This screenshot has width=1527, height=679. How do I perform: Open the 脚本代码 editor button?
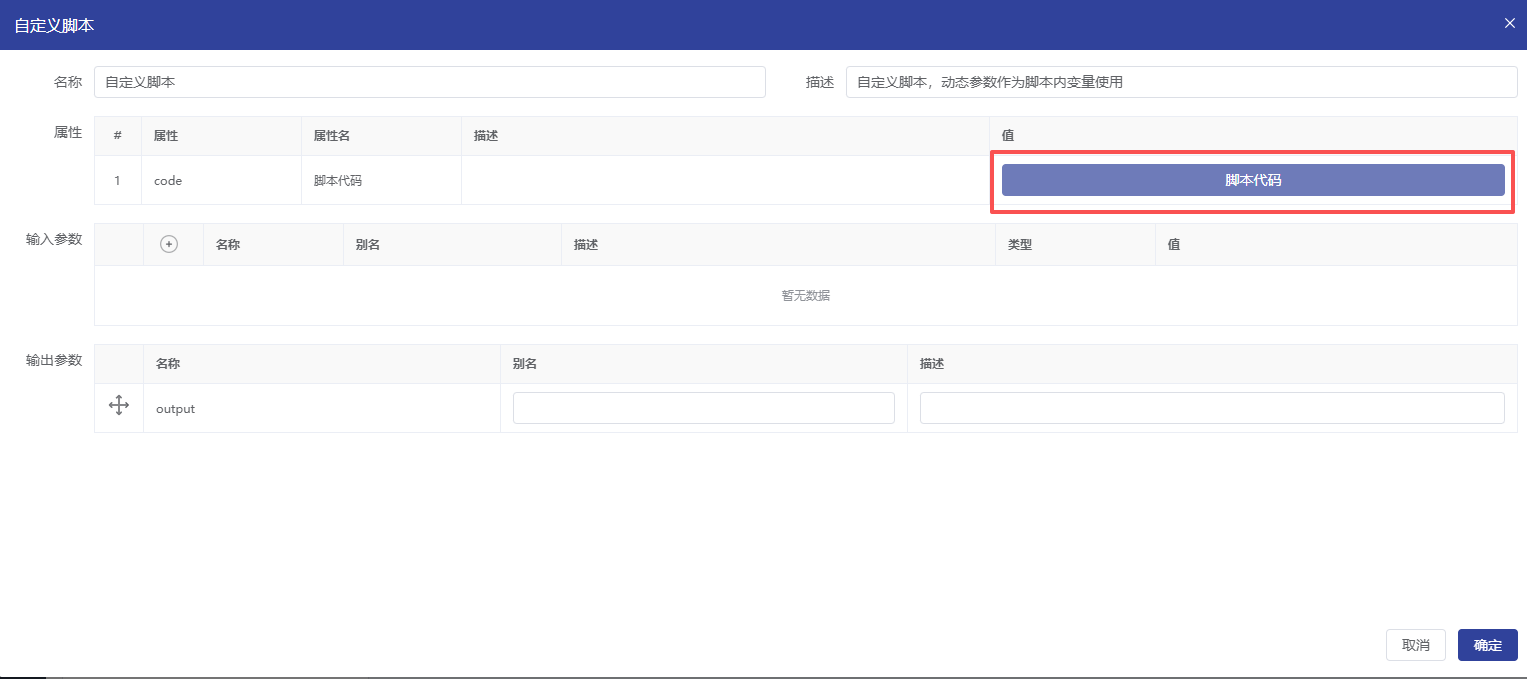pyautogui.click(x=1252, y=180)
